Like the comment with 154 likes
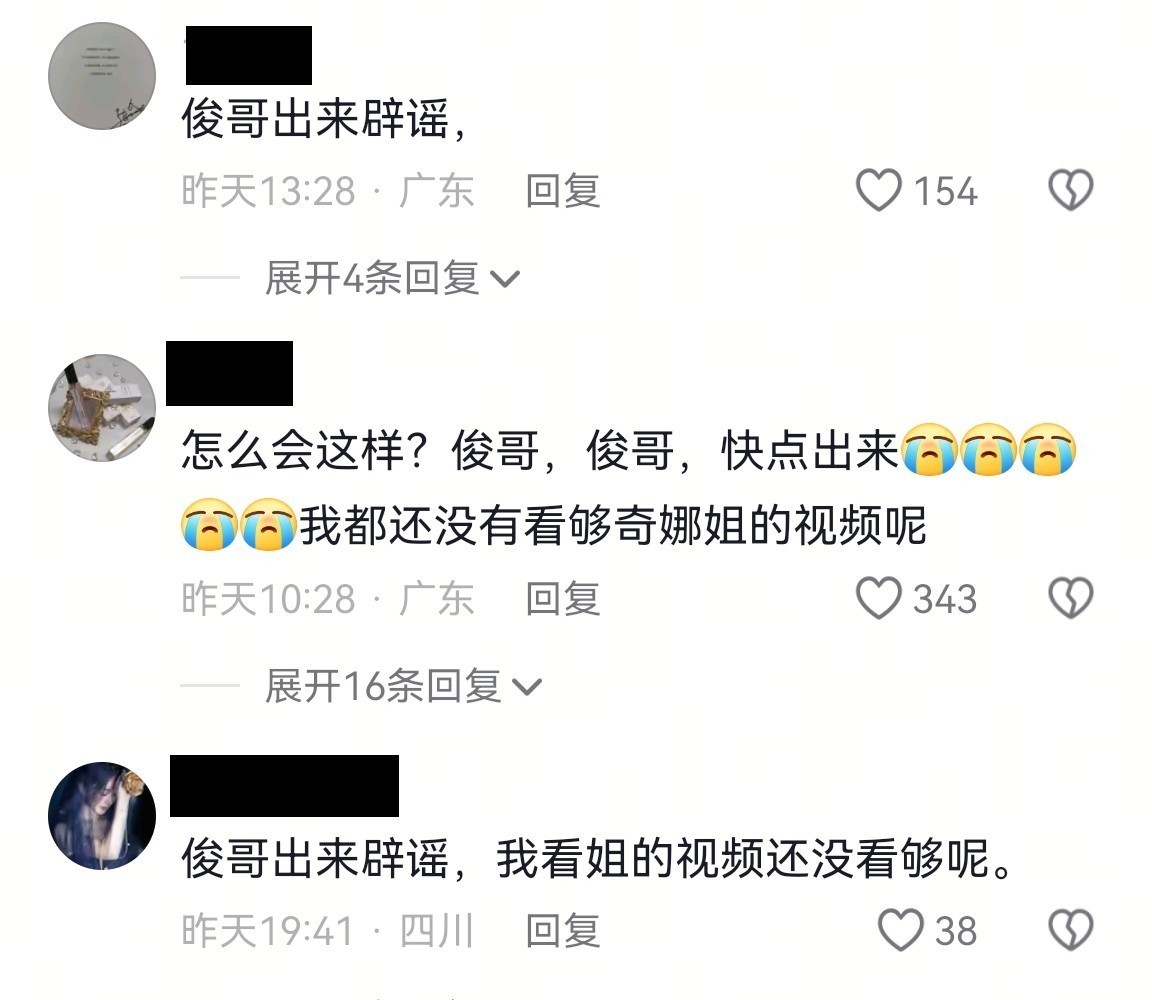 [x=878, y=190]
